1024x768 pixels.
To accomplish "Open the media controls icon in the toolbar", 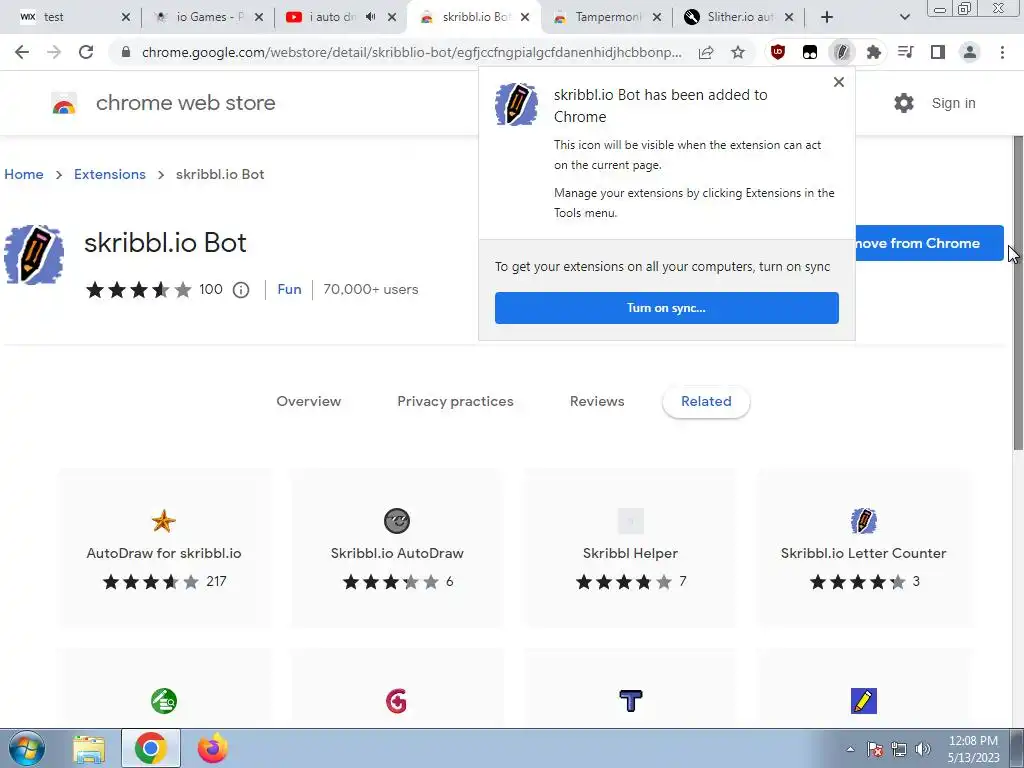I will click(x=906, y=52).
